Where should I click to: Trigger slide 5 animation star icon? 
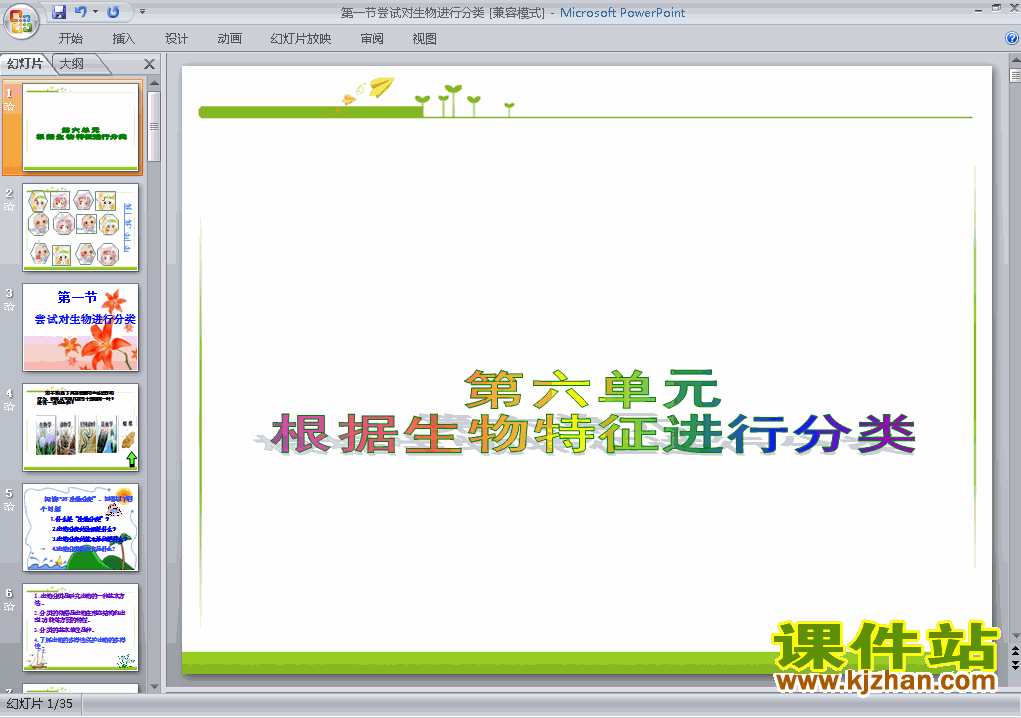(9, 506)
